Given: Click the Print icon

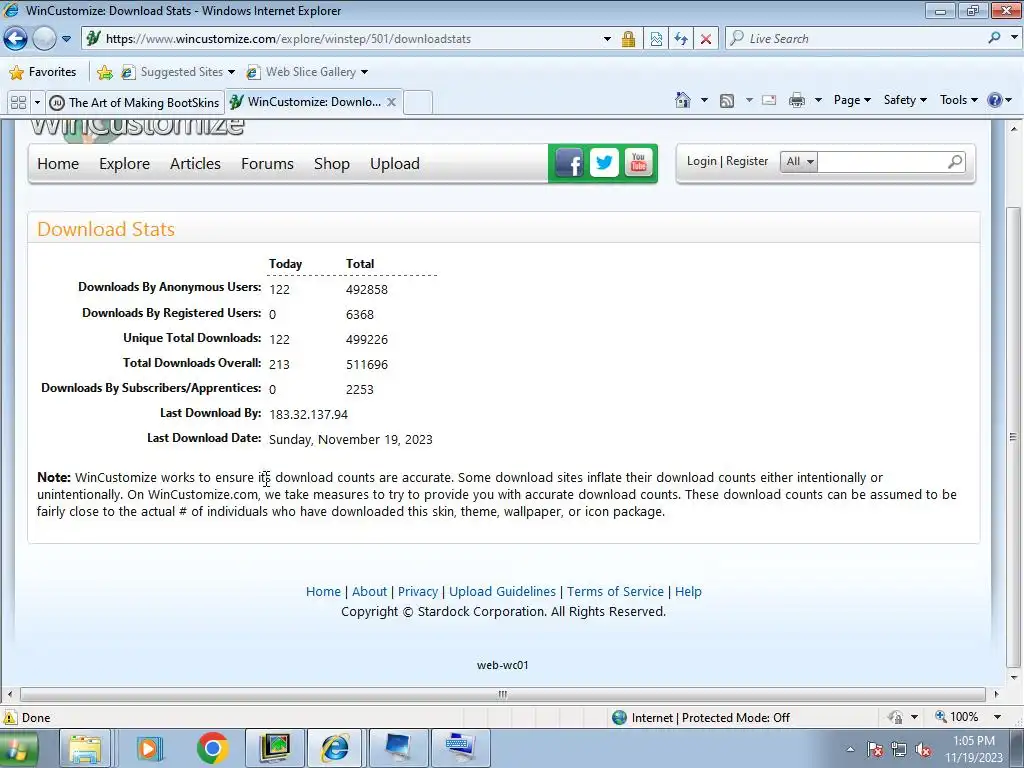Looking at the screenshot, I should click(797, 100).
